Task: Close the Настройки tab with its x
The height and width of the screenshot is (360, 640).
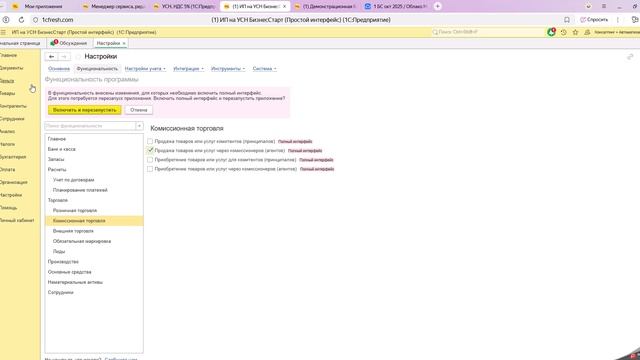Action: click(124, 43)
